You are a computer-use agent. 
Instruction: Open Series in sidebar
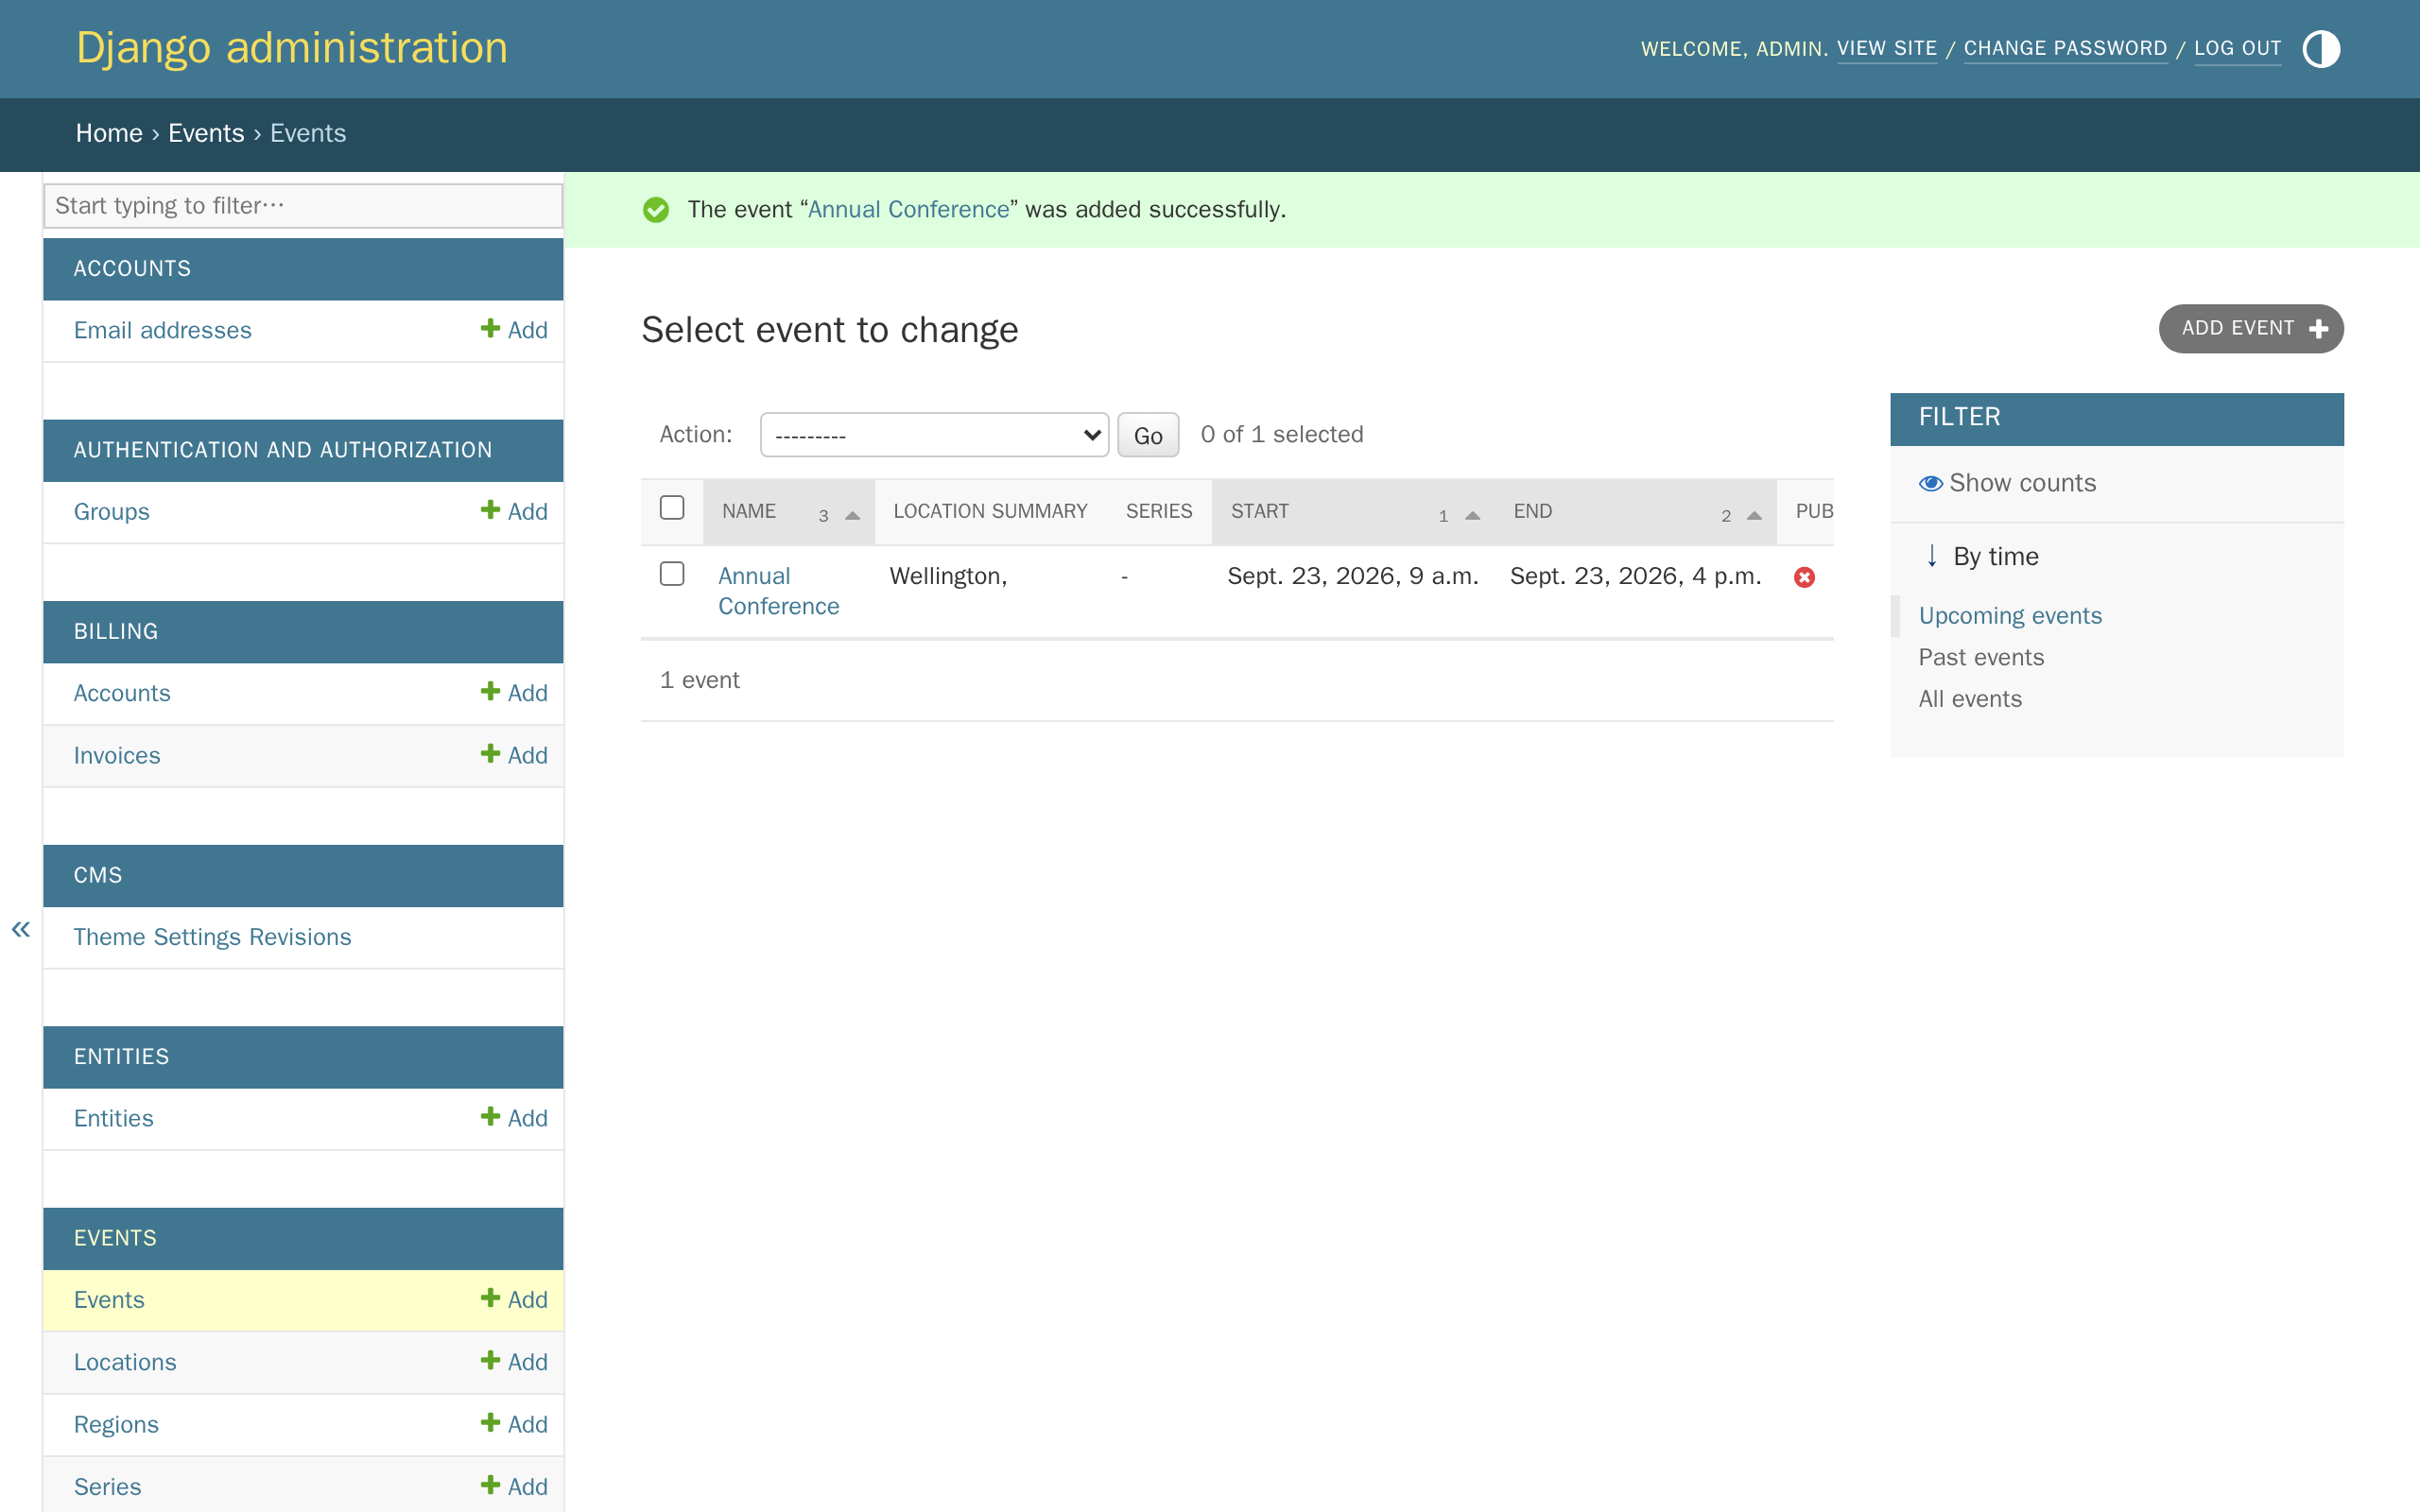tap(107, 1487)
